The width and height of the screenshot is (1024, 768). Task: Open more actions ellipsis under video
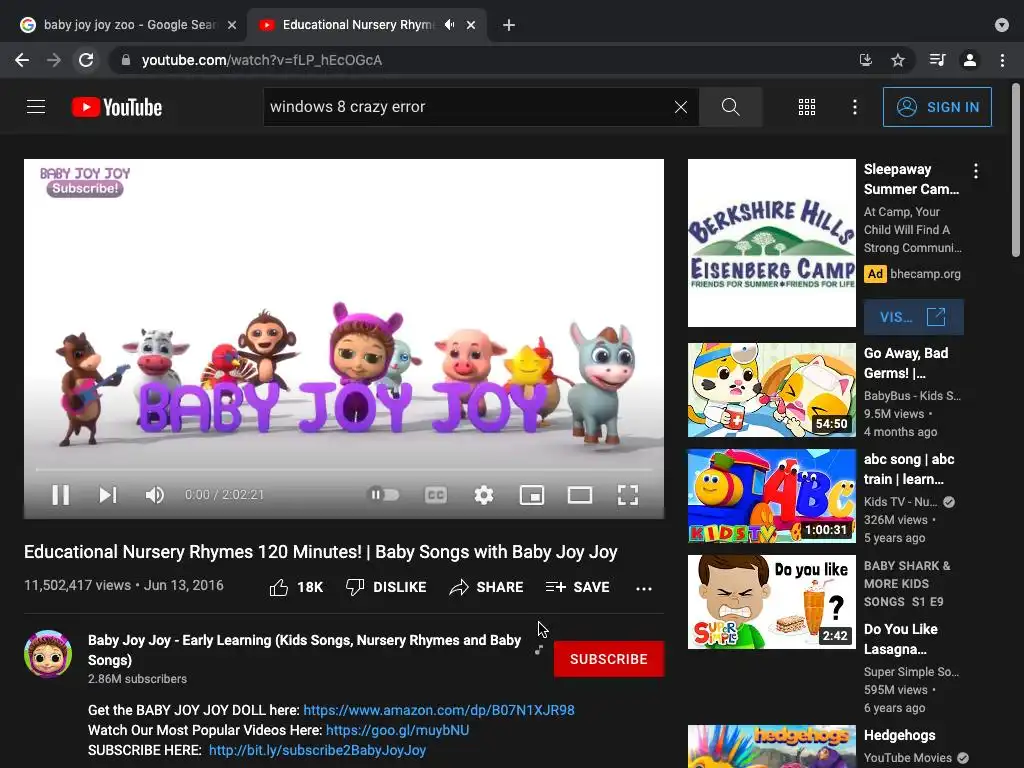[x=644, y=588]
